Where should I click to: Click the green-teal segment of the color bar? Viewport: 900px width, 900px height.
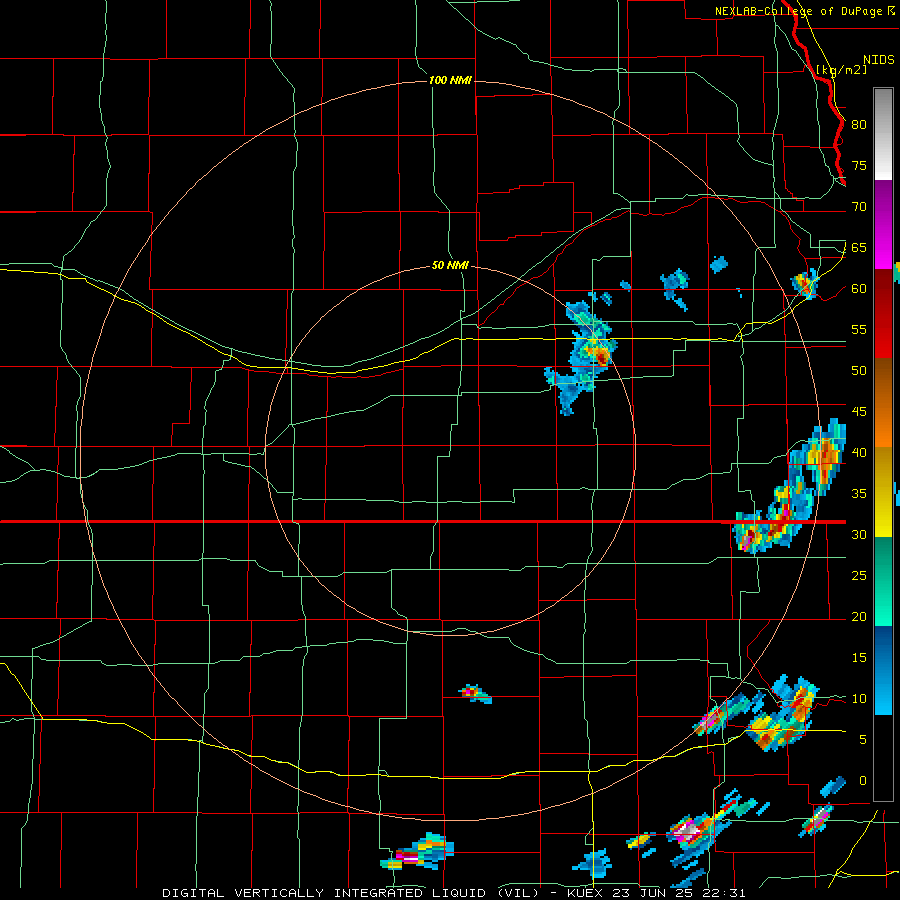point(883,581)
